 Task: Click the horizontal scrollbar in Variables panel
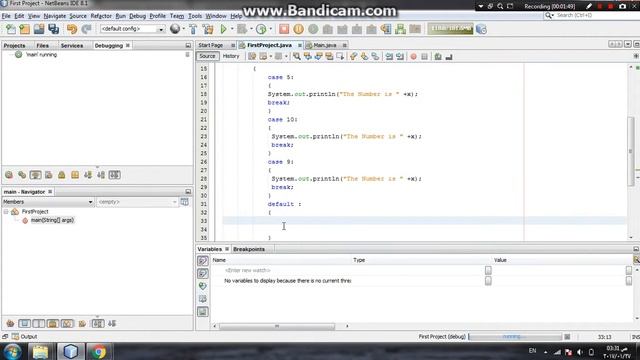[277, 326]
